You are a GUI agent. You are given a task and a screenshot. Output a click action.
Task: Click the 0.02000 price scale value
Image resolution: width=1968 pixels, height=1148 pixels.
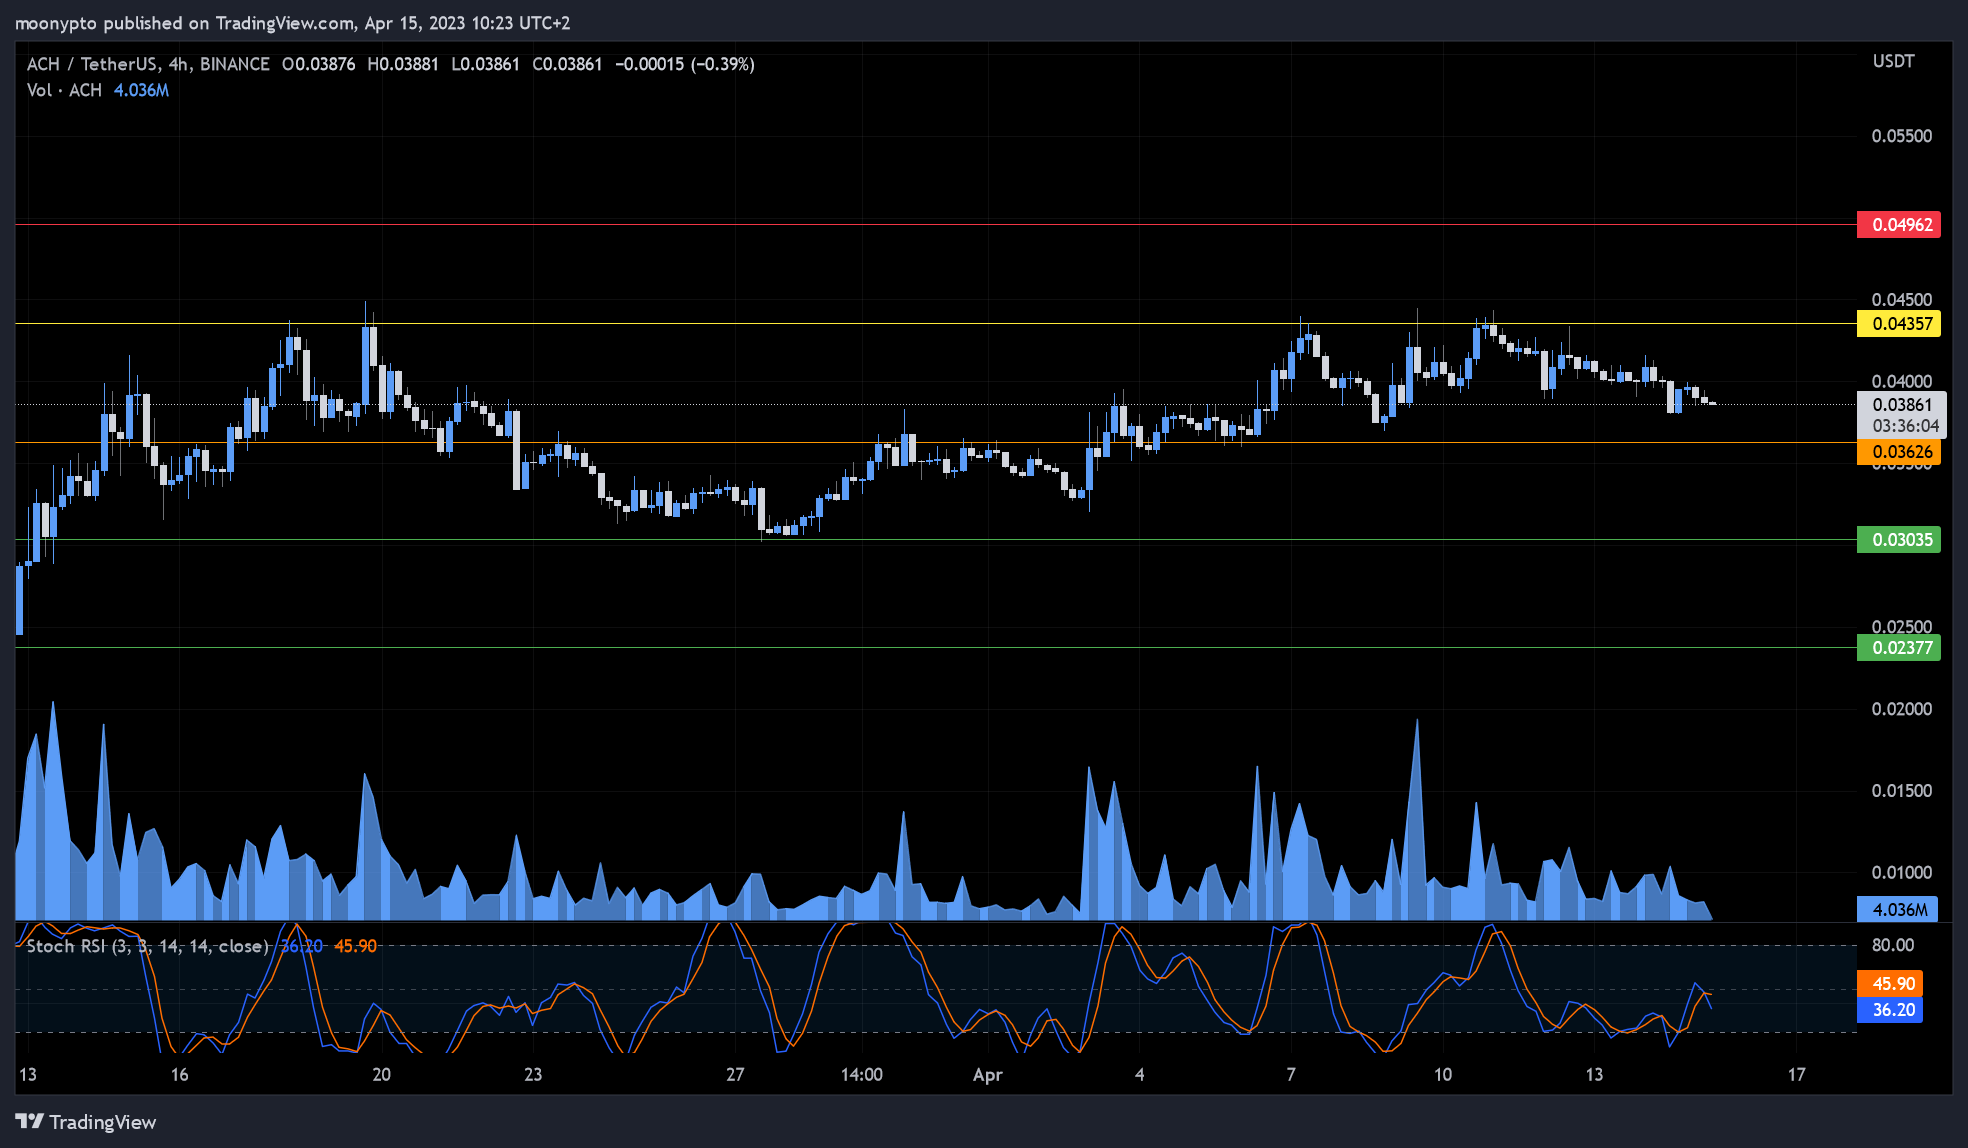(1902, 709)
